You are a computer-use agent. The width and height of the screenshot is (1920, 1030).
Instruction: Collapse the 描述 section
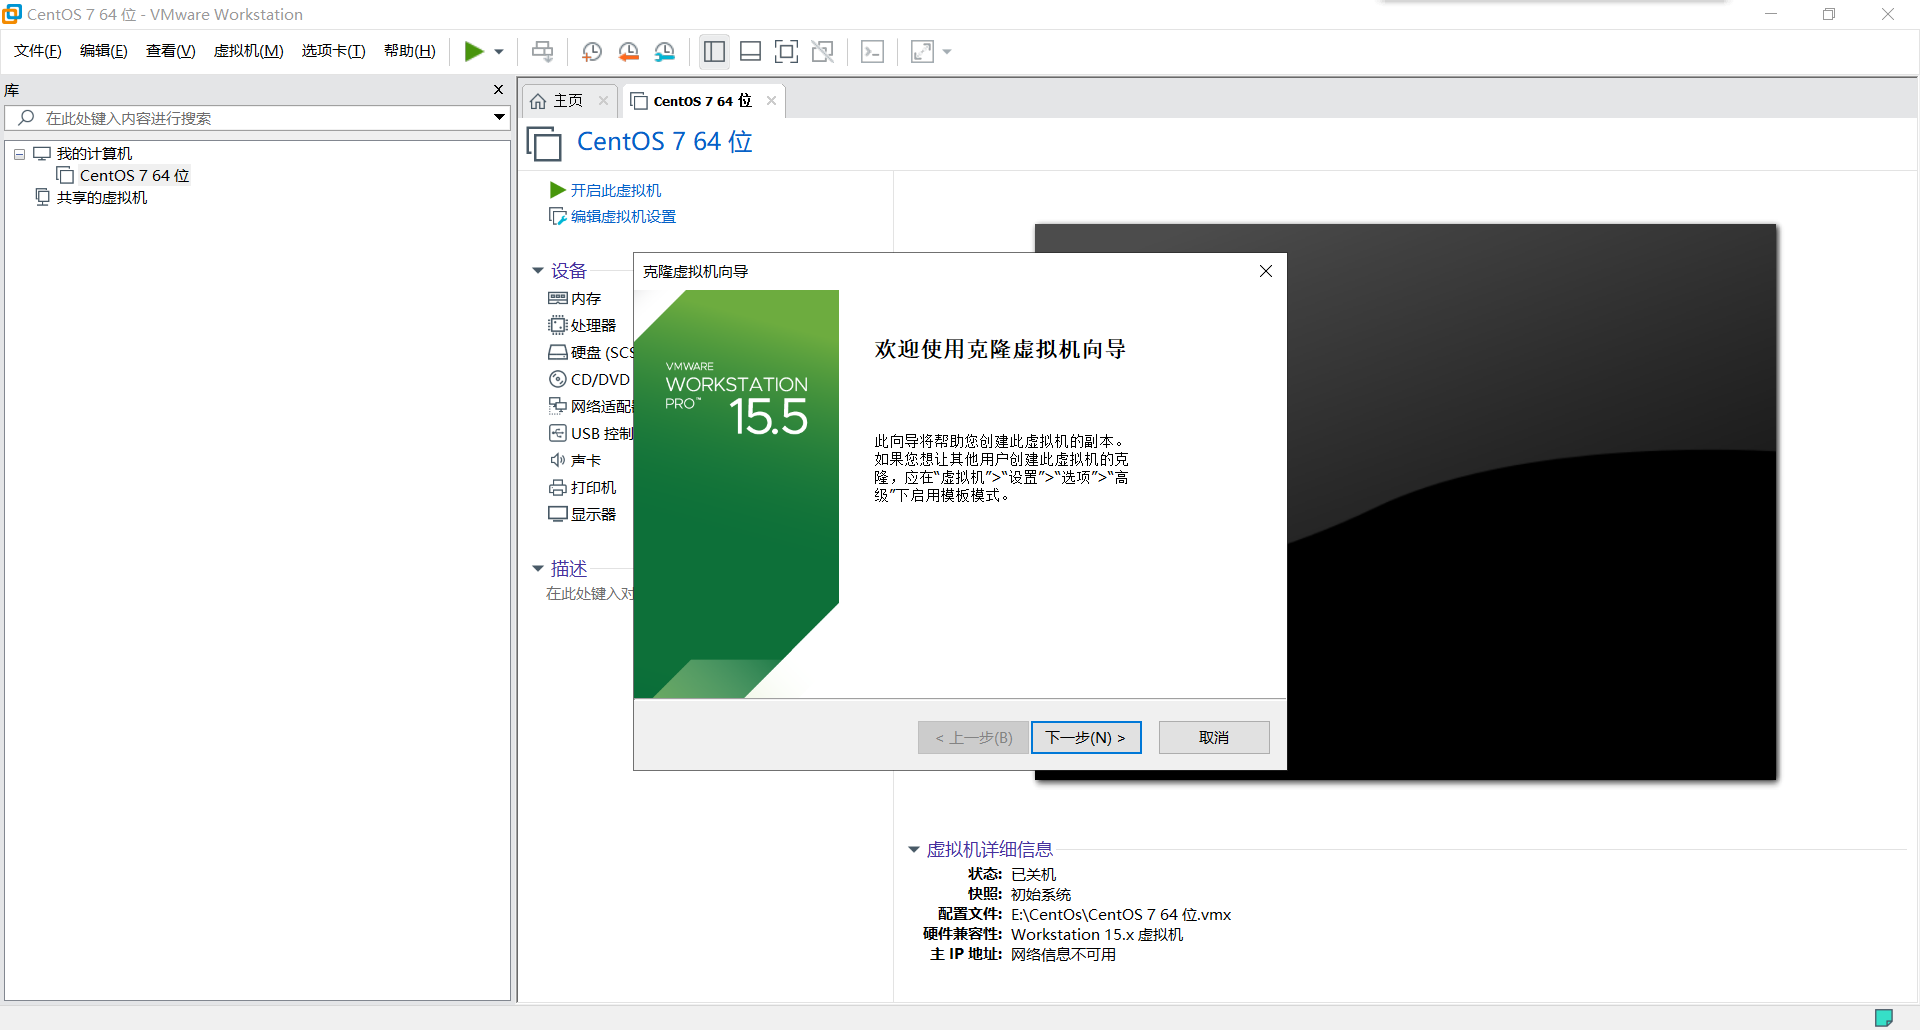538,569
